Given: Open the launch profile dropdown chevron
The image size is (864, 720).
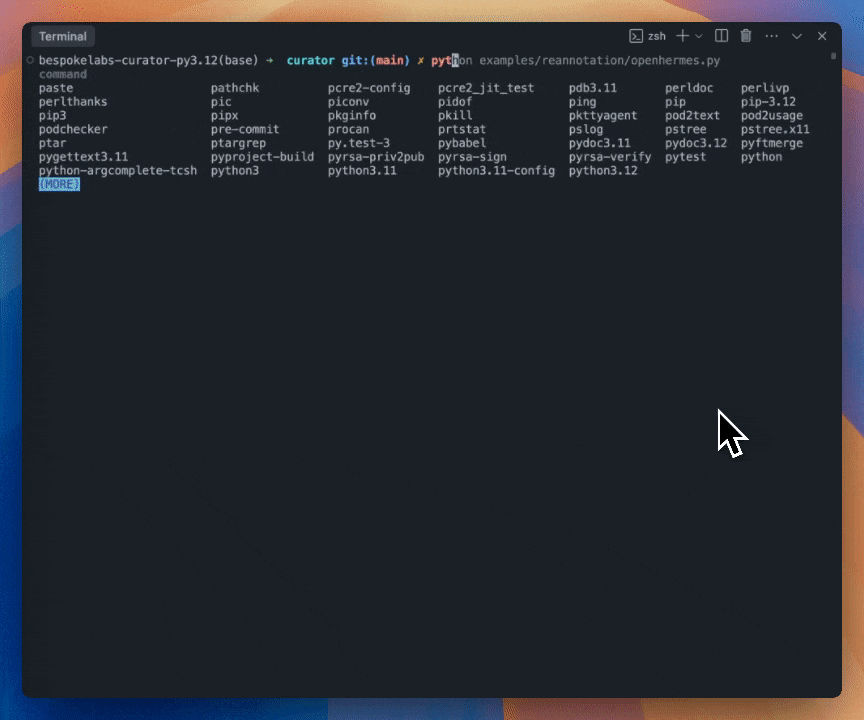Looking at the screenshot, I should pyautogui.click(x=698, y=36).
